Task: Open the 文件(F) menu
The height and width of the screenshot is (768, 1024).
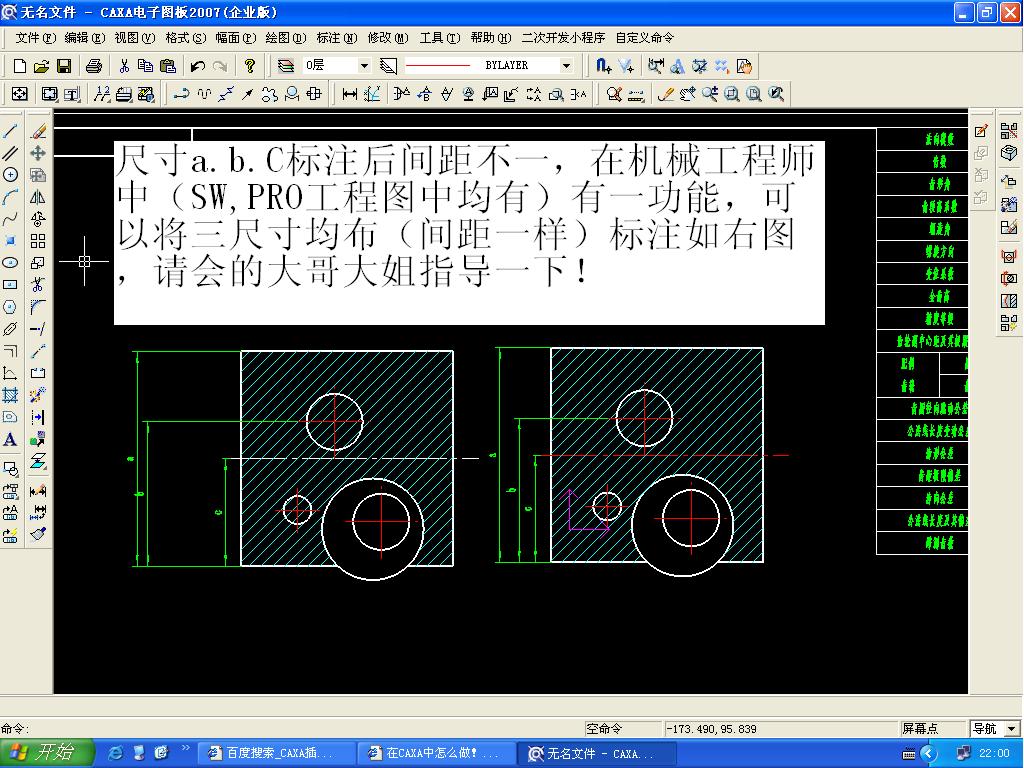Action: (36, 38)
